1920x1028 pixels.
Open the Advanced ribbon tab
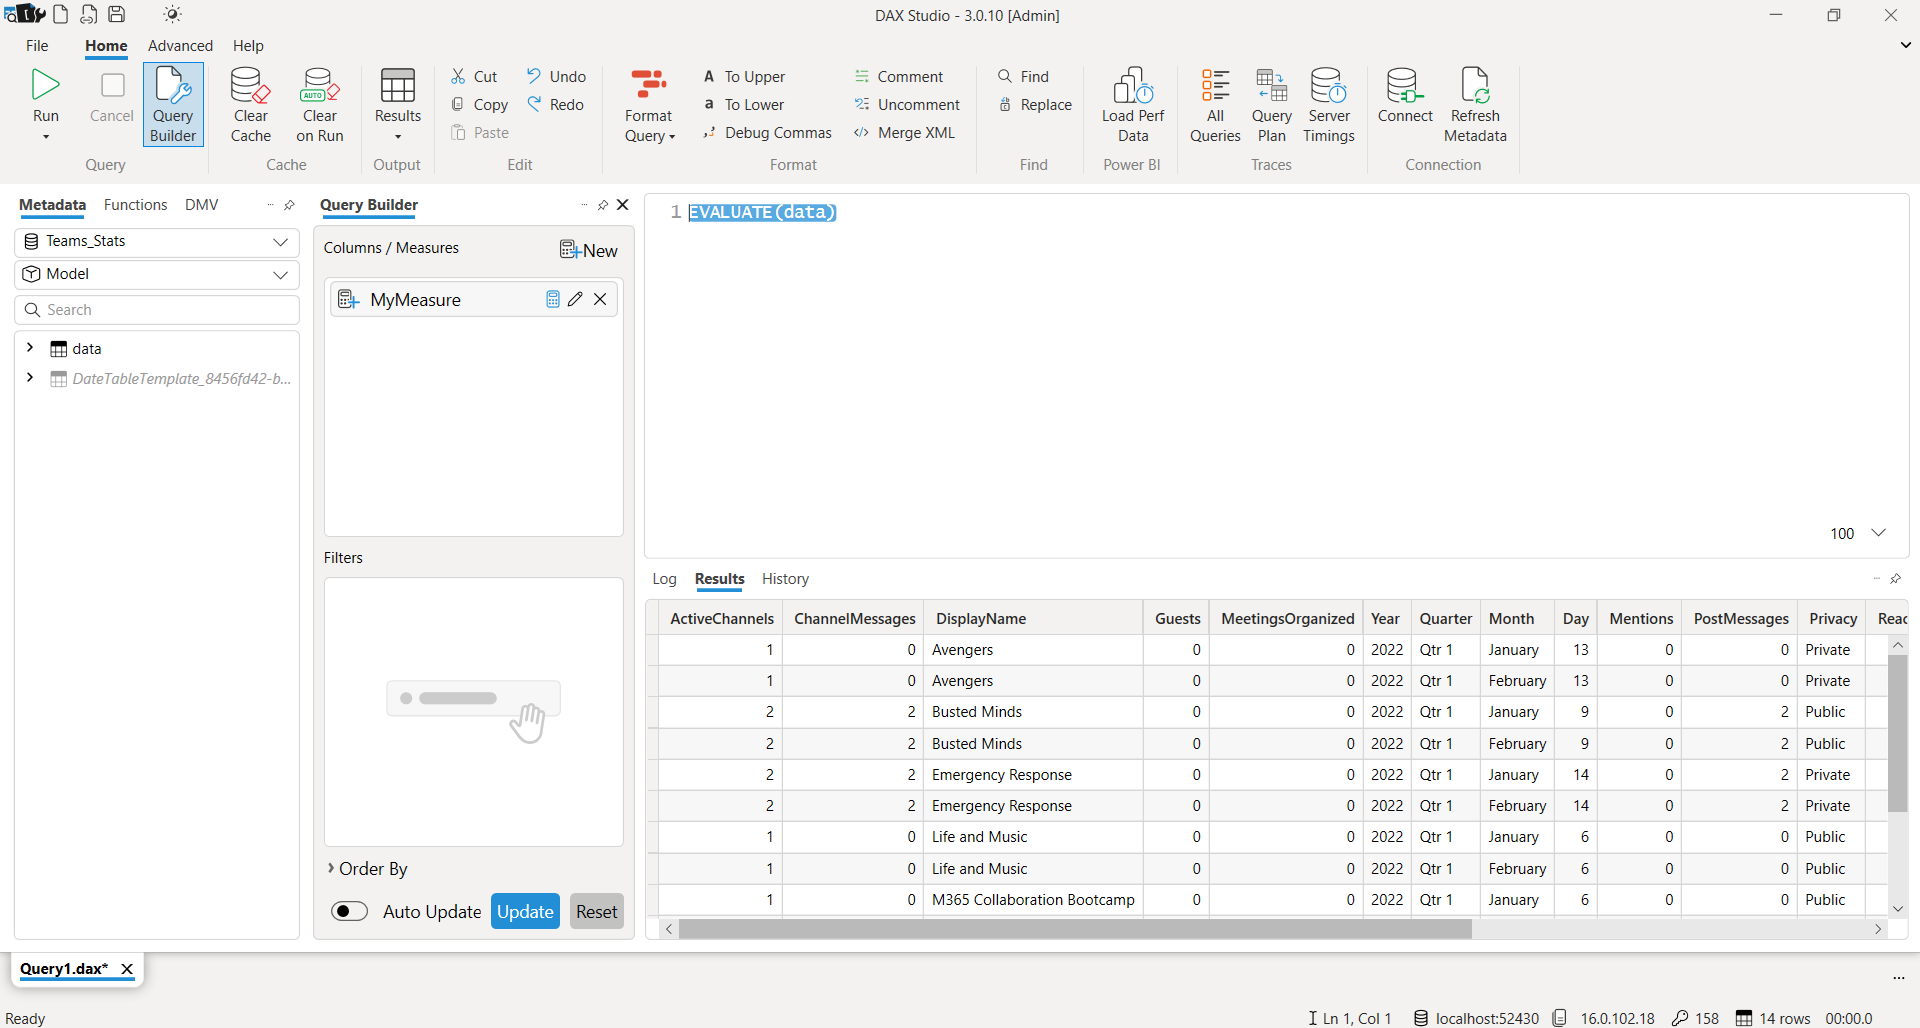(180, 46)
